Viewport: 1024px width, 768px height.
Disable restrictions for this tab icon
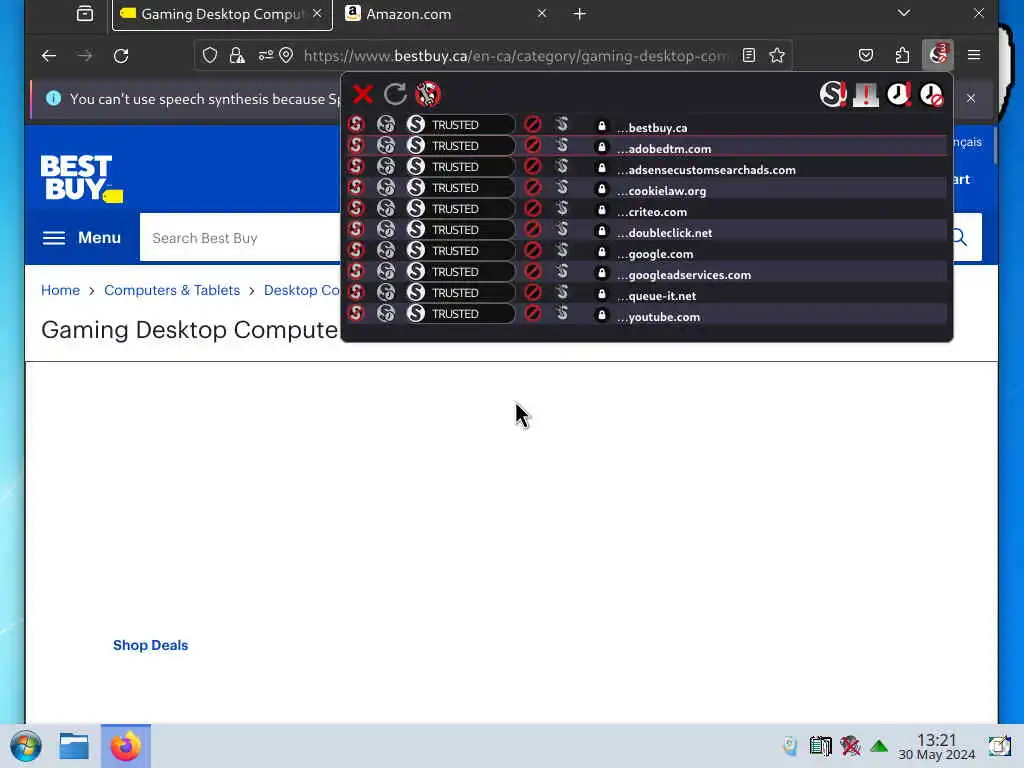click(x=866, y=94)
